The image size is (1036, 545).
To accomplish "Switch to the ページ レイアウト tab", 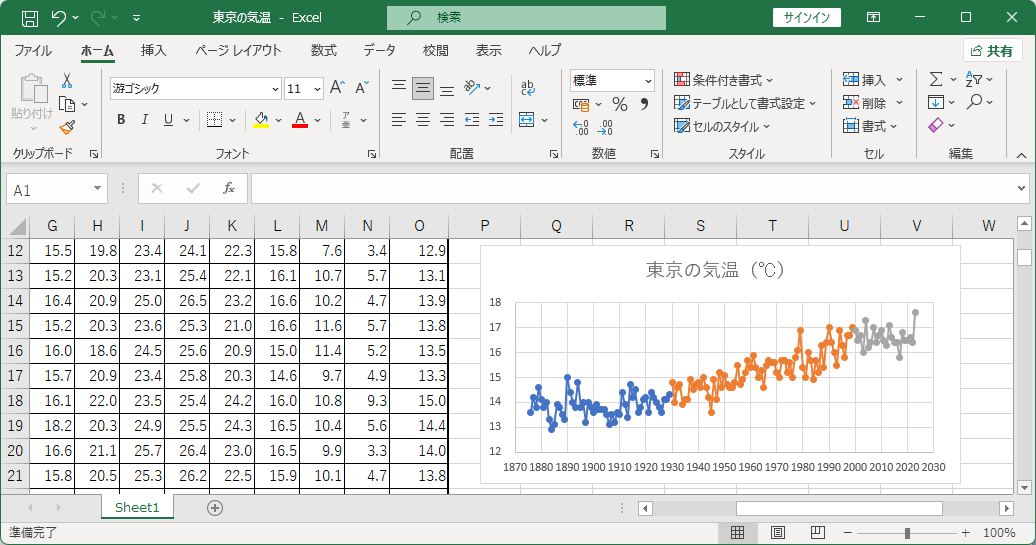I will point(238,51).
